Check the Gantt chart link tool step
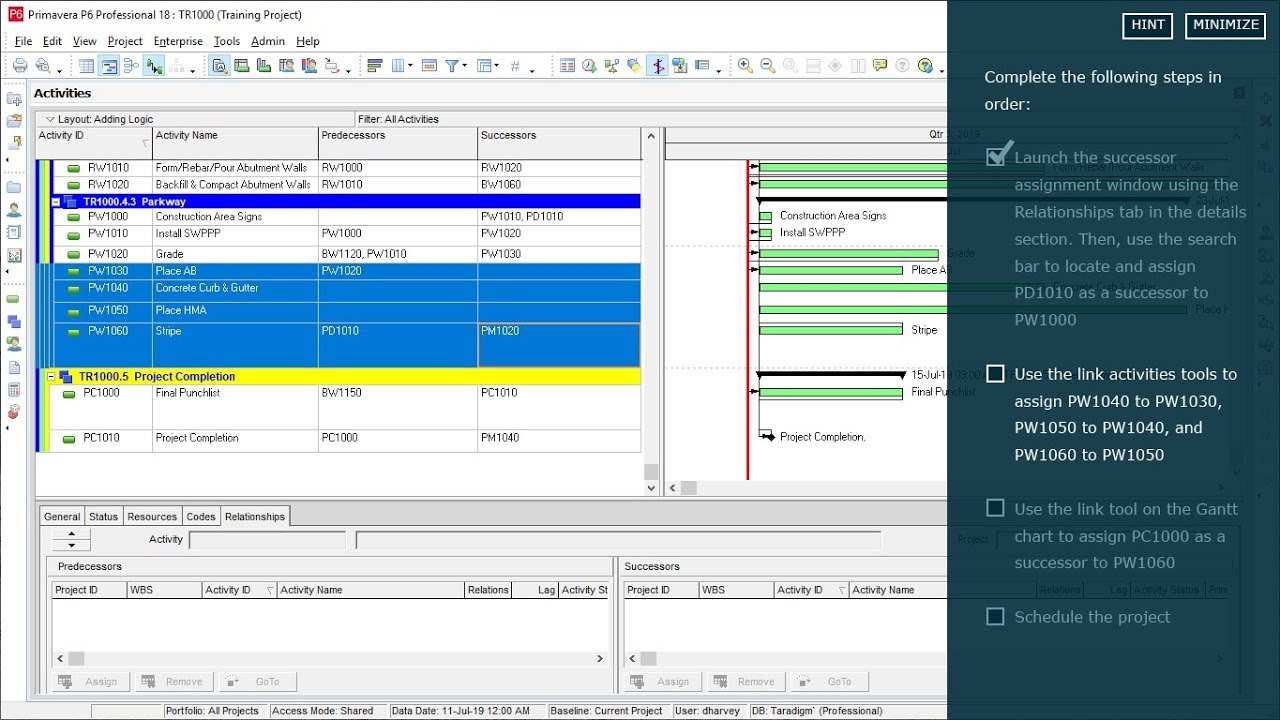The image size is (1280, 720). coord(995,508)
